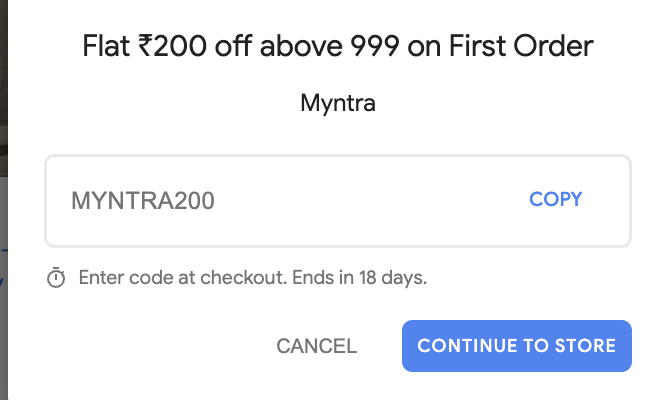Click the Myntra store name
660x400 pixels.
[x=338, y=103]
